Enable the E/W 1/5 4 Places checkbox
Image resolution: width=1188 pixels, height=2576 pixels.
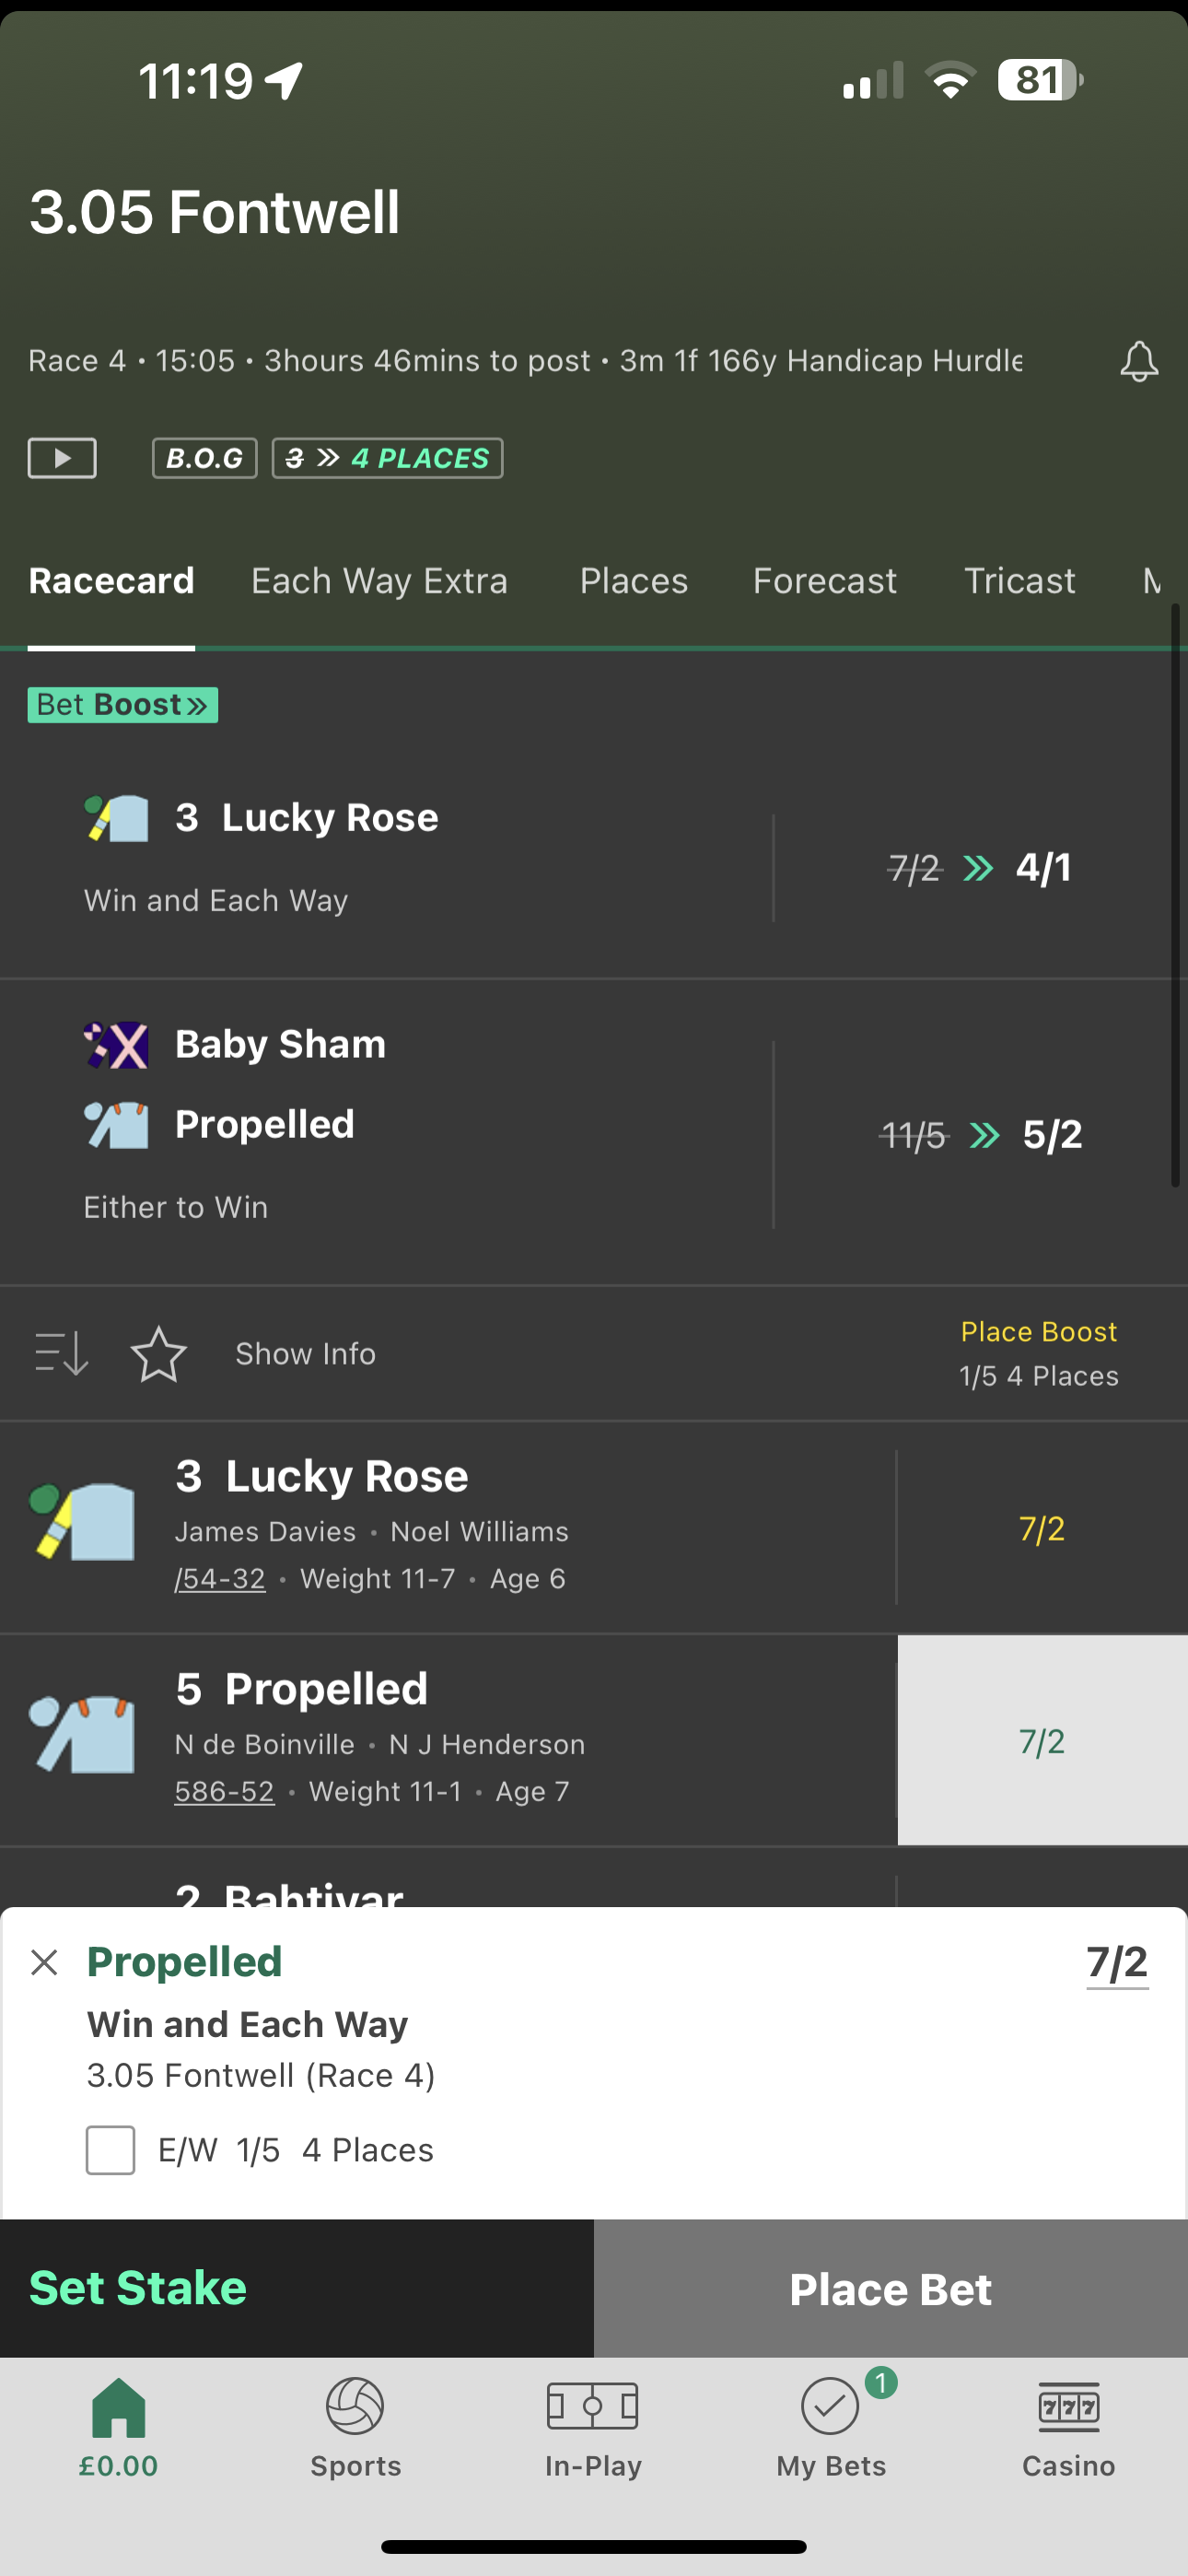pyautogui.click(x=111, y=2150)
